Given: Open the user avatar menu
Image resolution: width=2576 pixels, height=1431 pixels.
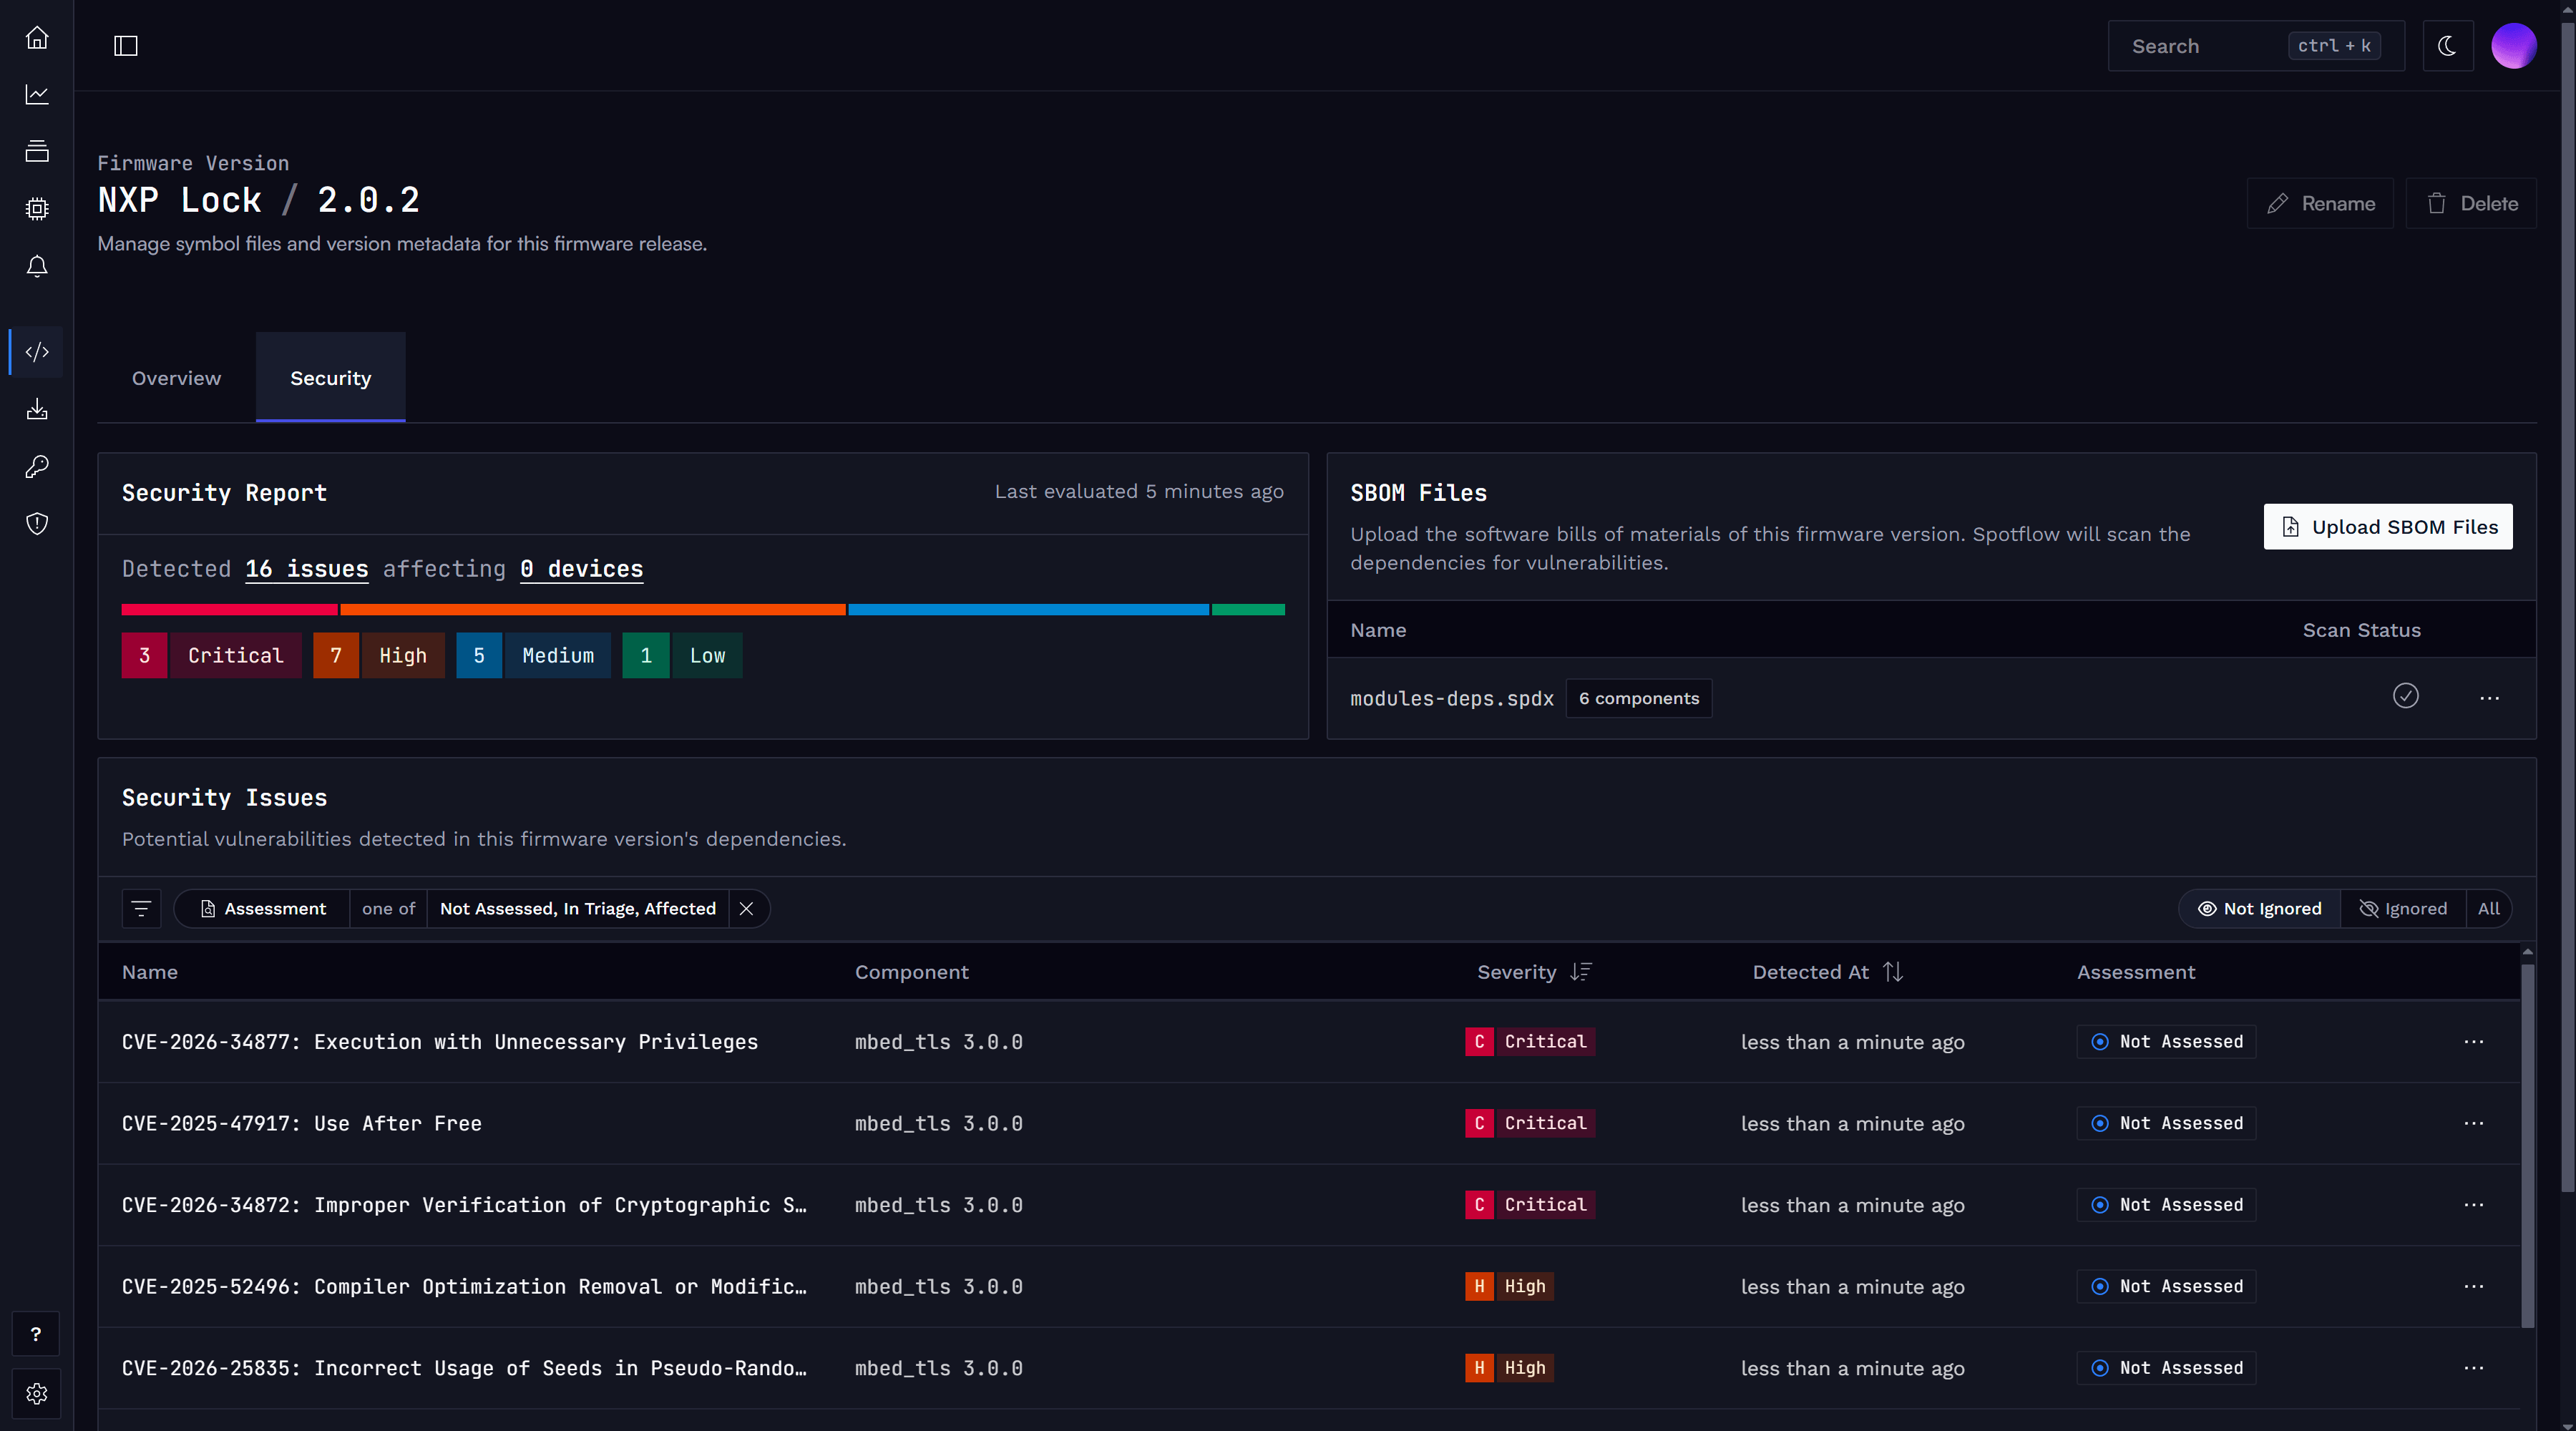Looking at the screenshot, I should click(2513, 46).
